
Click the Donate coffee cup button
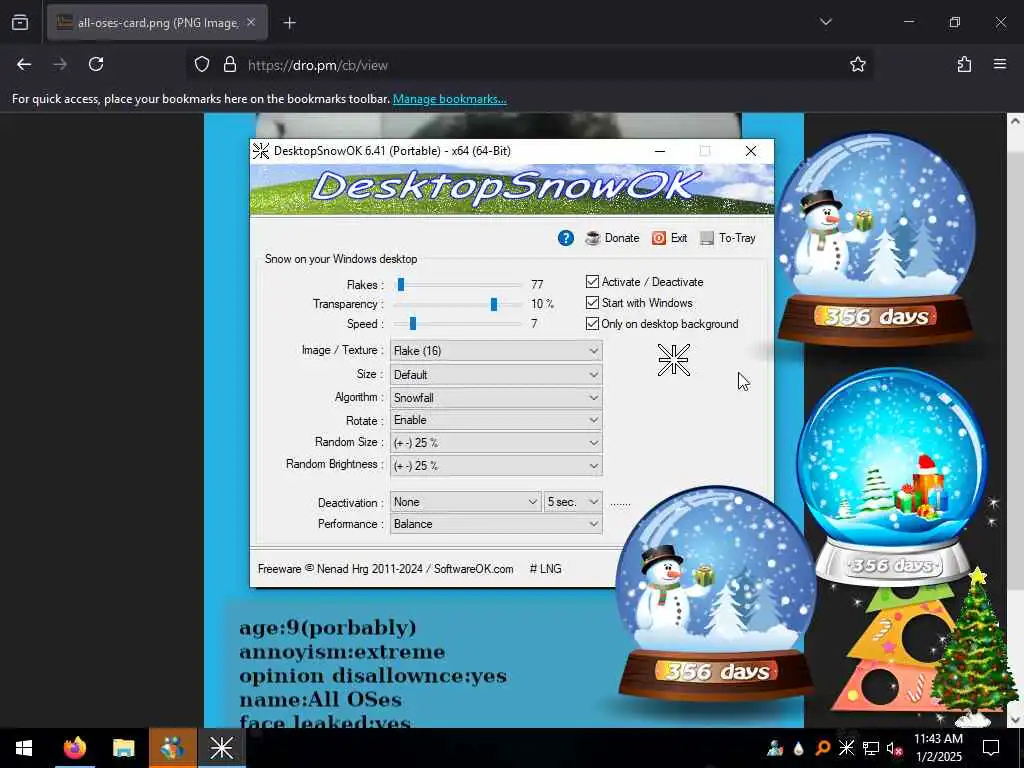pyautogui.click(x=612, y=238)
